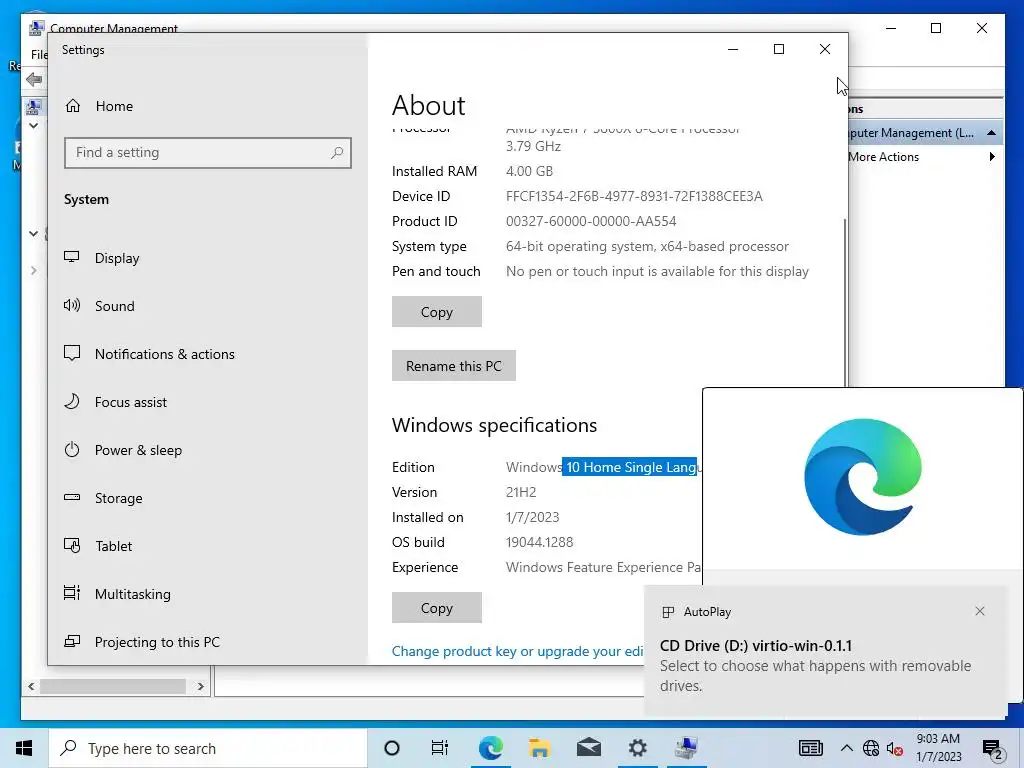
Task: Click the Installed RAM value 4.00 GB
Action: click(530, 171)
